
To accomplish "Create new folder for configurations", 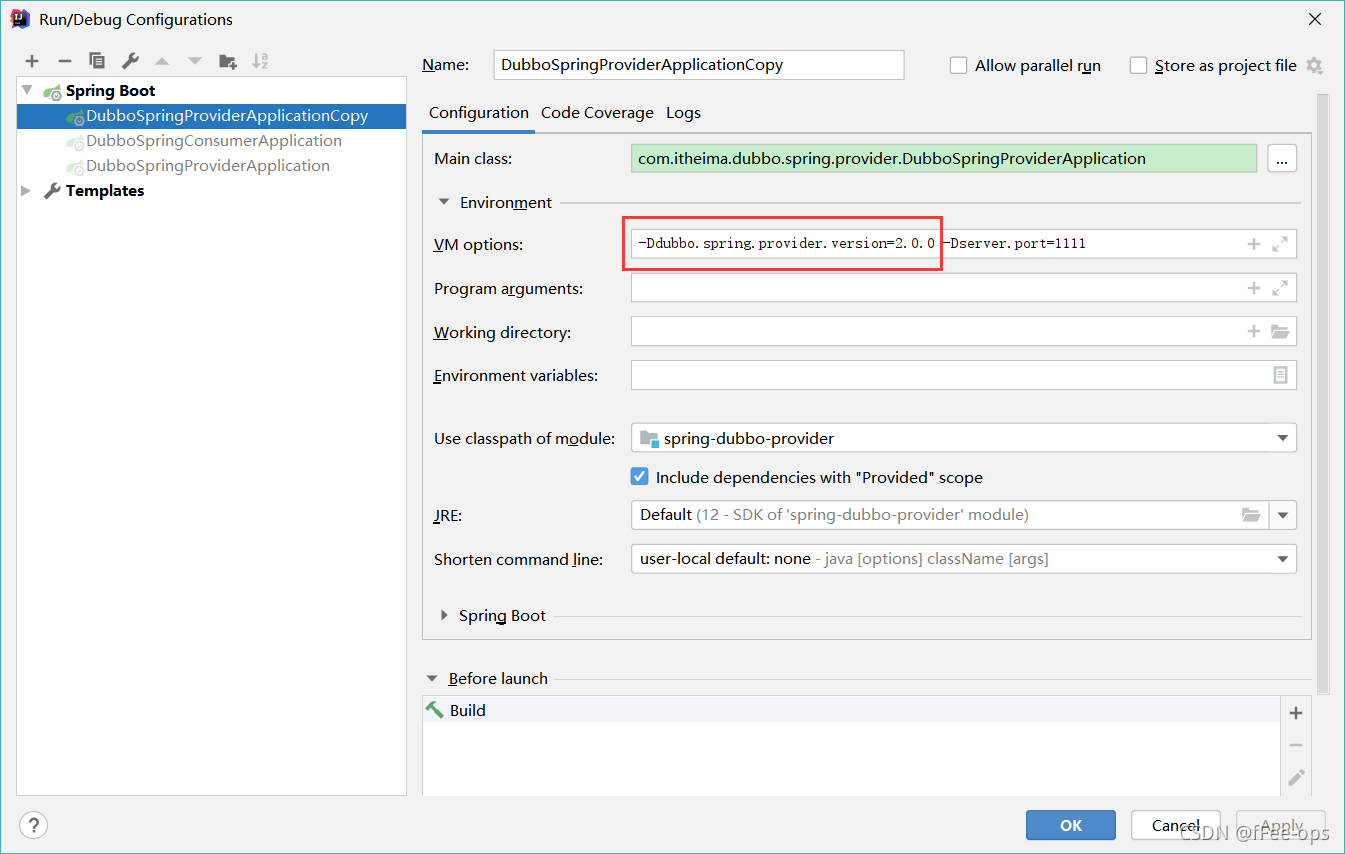I will point(228,61).
